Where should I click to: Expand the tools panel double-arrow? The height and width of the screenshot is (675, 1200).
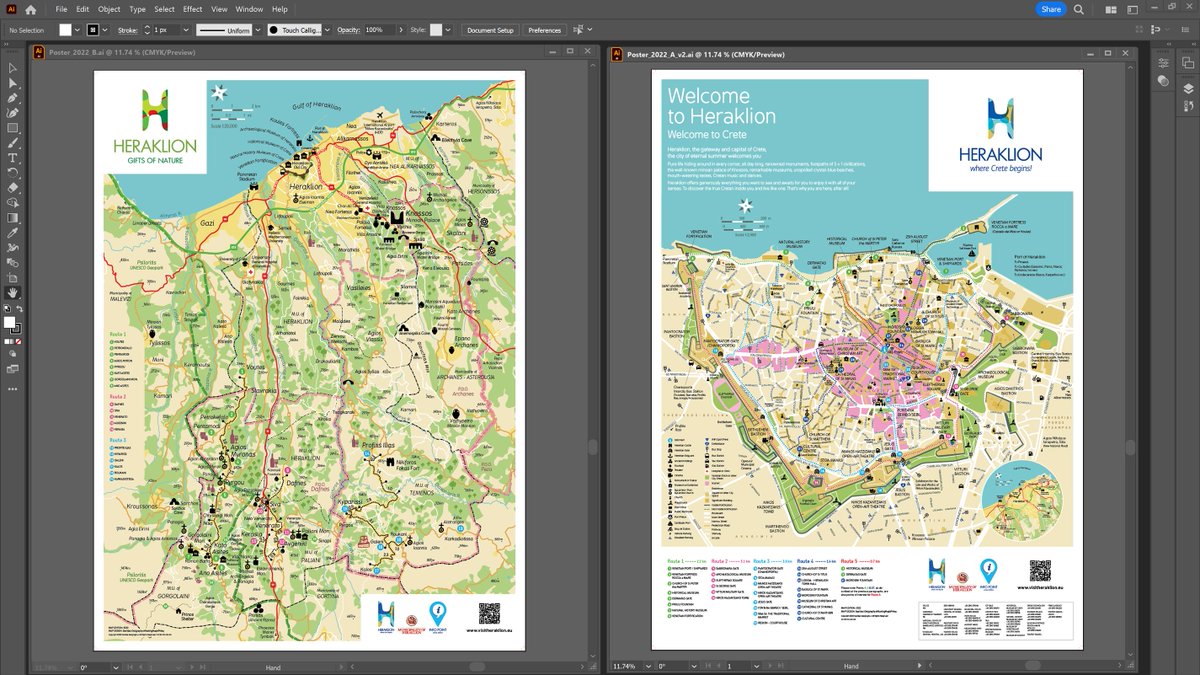click(5, 46)
